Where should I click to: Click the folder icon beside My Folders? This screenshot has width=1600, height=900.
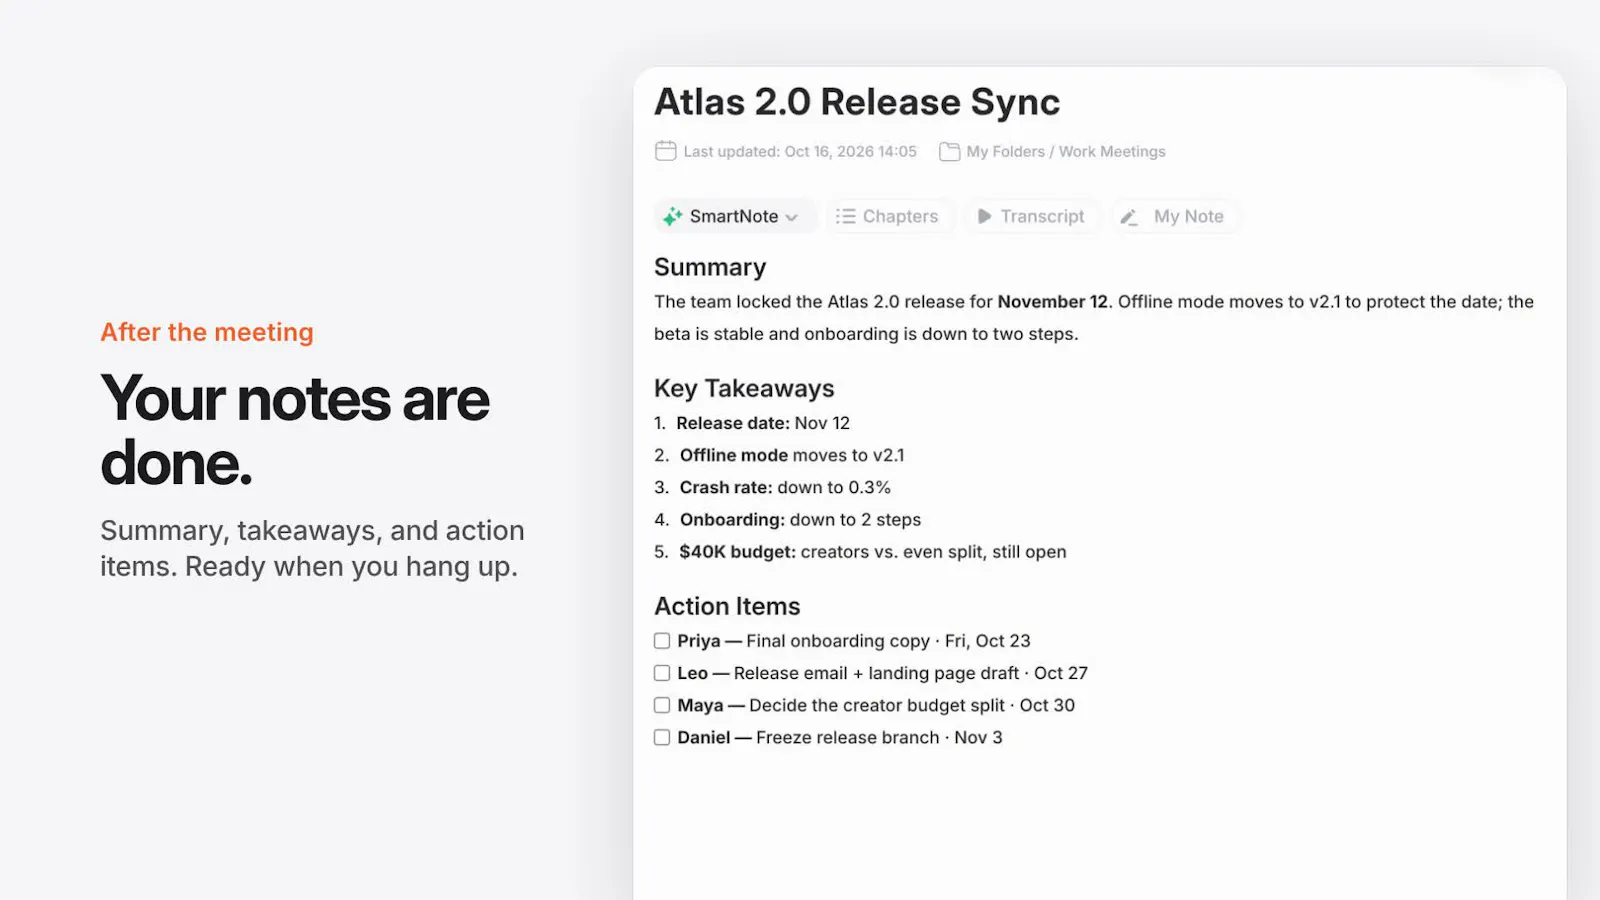pos(949,151)
